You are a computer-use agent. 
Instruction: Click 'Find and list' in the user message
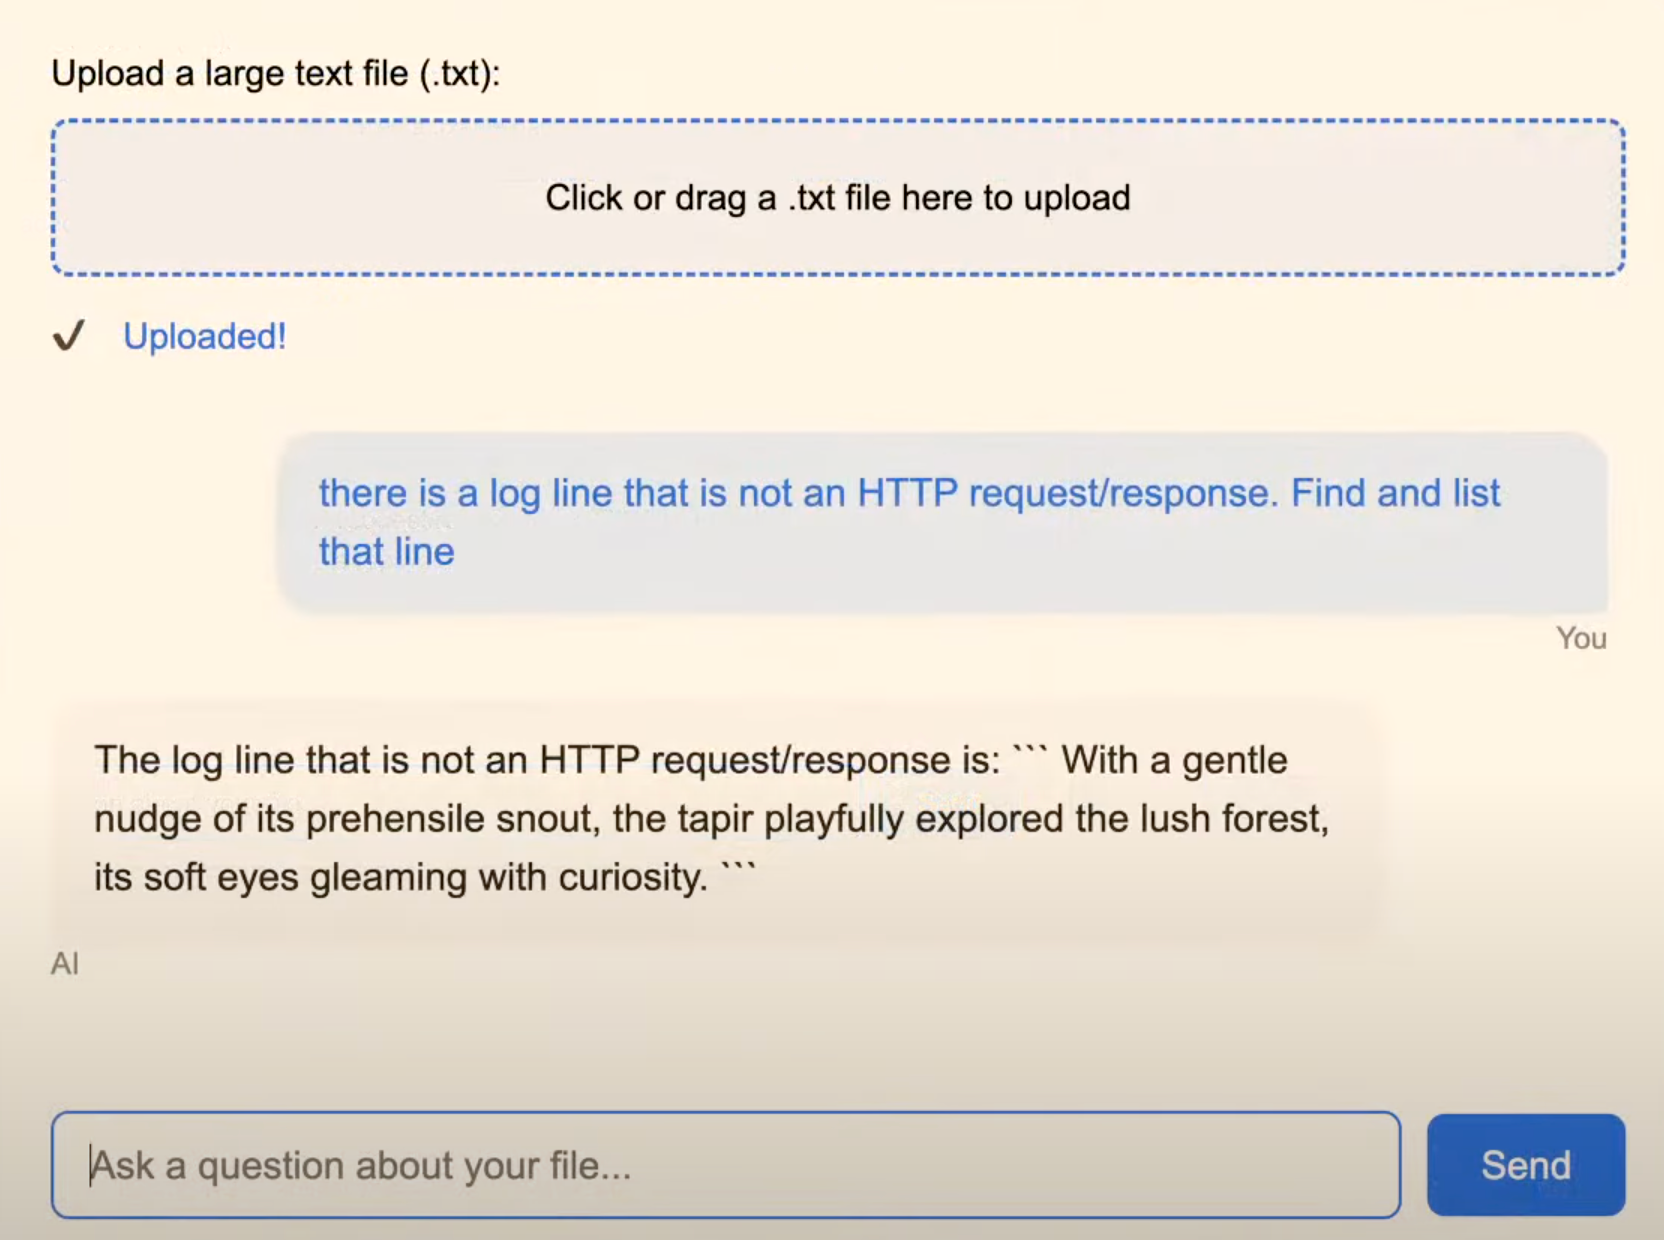(1395, 494)
